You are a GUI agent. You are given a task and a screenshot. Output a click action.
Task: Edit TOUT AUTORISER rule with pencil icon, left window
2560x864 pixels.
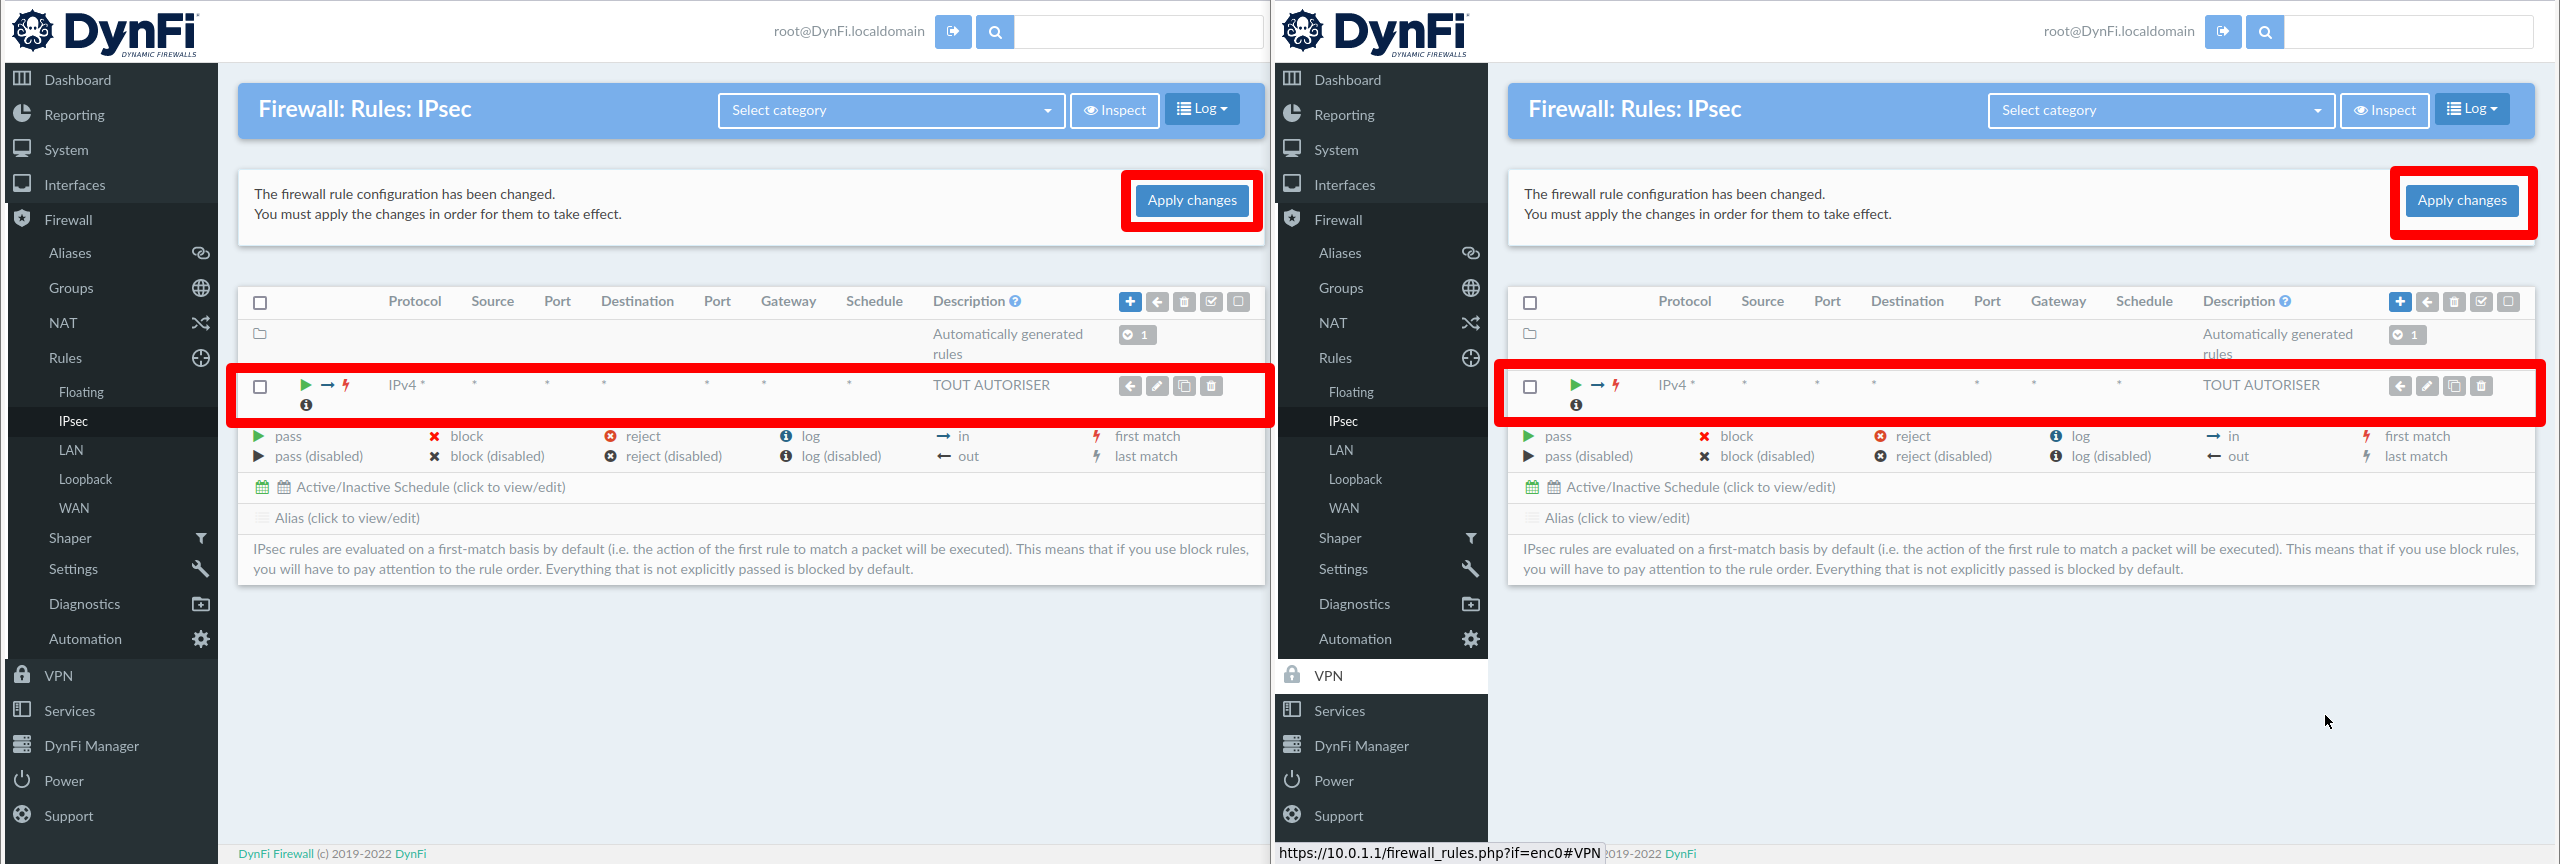1157,386
